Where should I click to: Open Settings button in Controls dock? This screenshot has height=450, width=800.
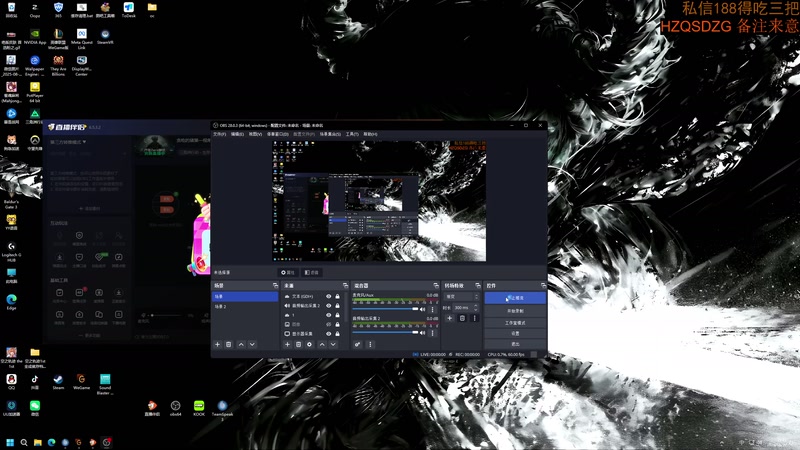click(515, 333)
